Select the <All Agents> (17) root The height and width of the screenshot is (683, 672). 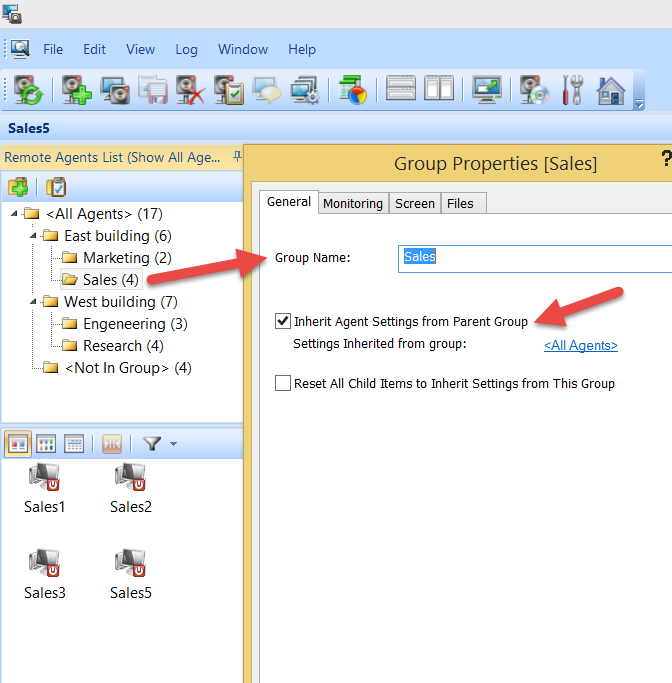click(104, 213)
